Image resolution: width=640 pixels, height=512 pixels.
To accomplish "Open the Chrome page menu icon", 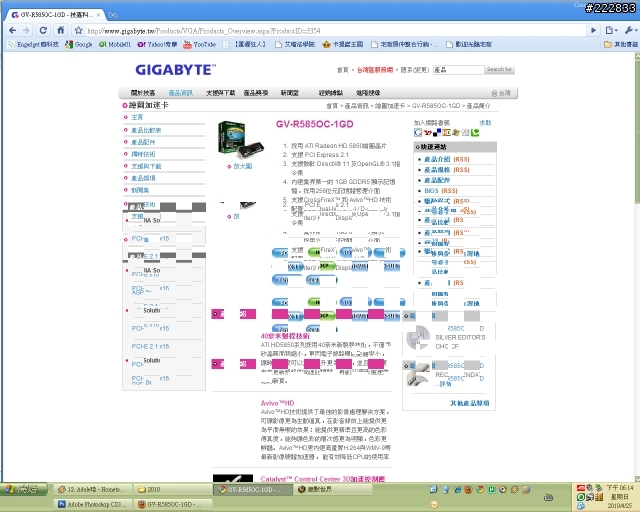I will 611,30.
